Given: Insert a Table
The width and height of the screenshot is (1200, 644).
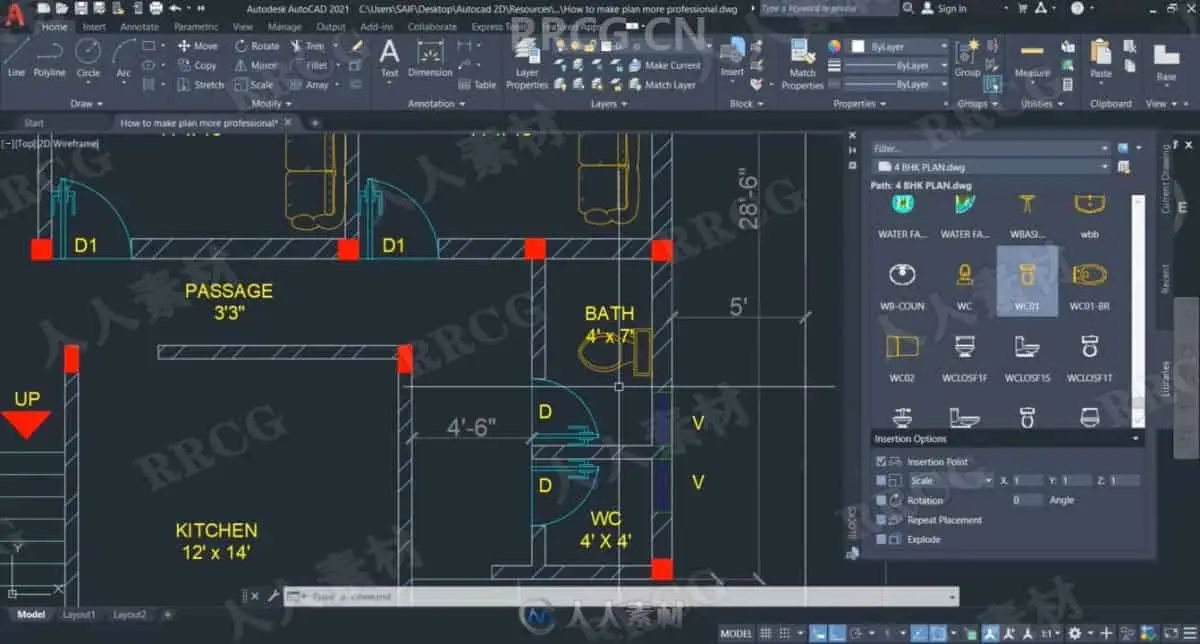Looking at the screenshot, I should coord(477,85).
